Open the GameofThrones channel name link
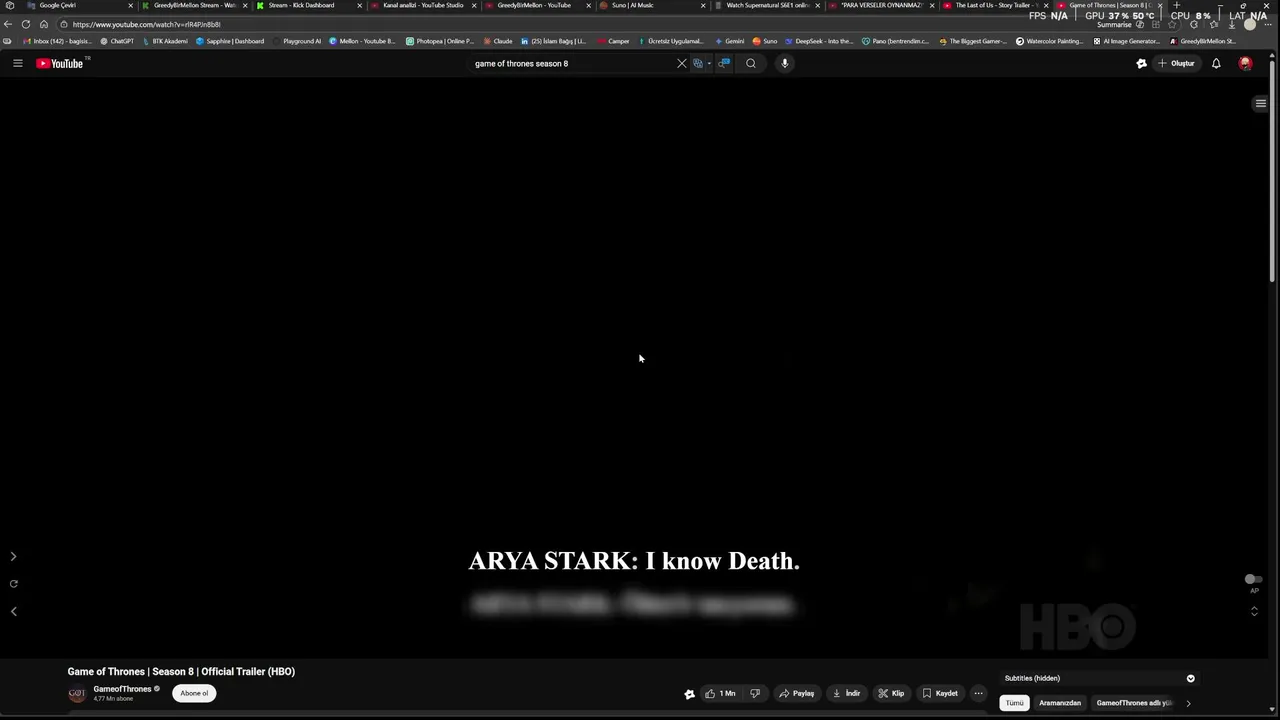Image resolution: width=1280 pixels, height=720 pixels. (x=122, y=689)
